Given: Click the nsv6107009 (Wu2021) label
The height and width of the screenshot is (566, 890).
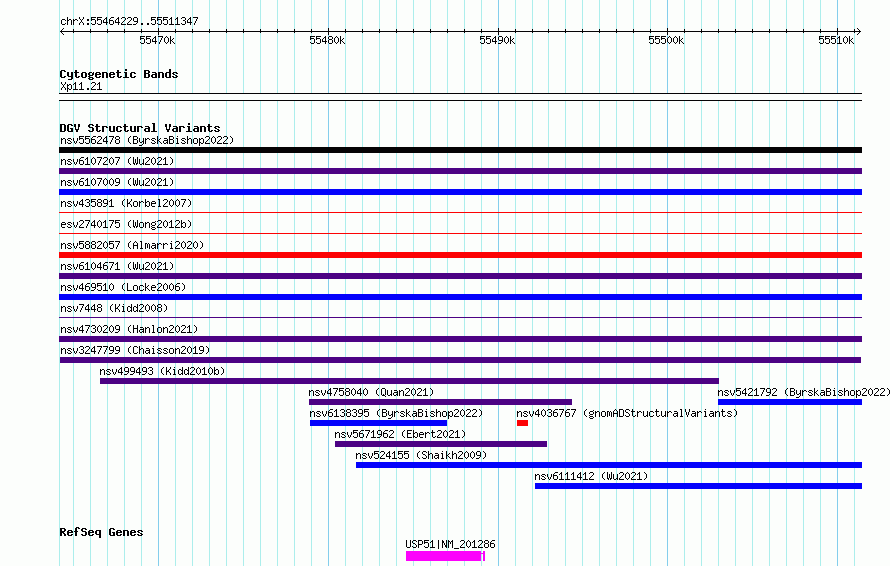Looking at the screenshot, I should pyautogui.click(x=117, y=182).
